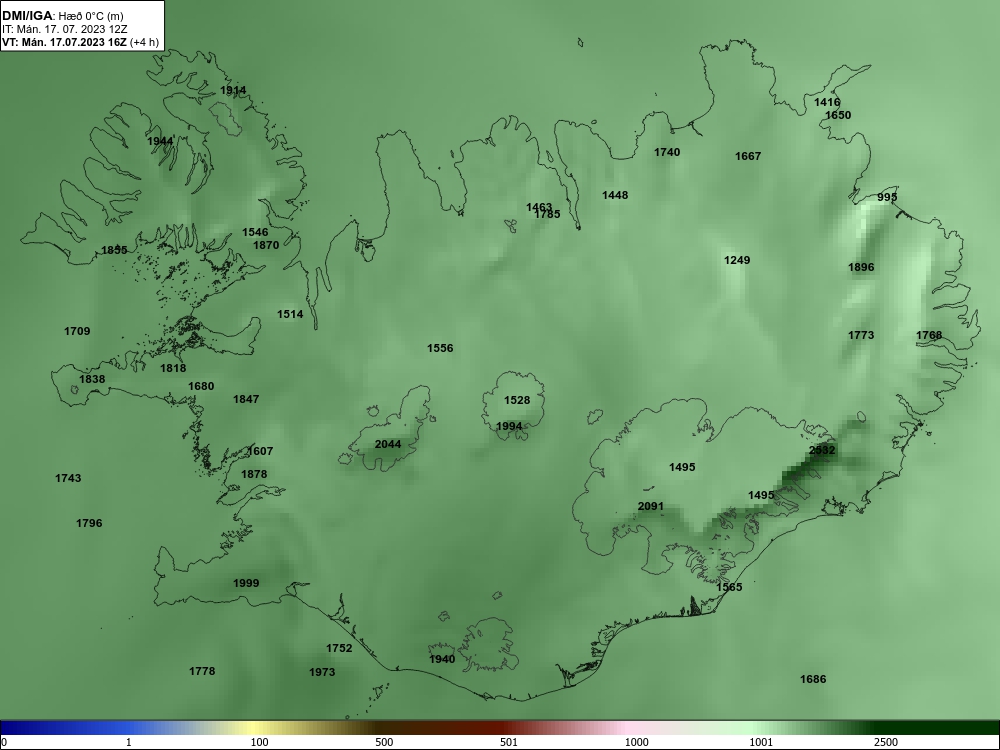Click the VT valid time line

click(x=79, y=42)
